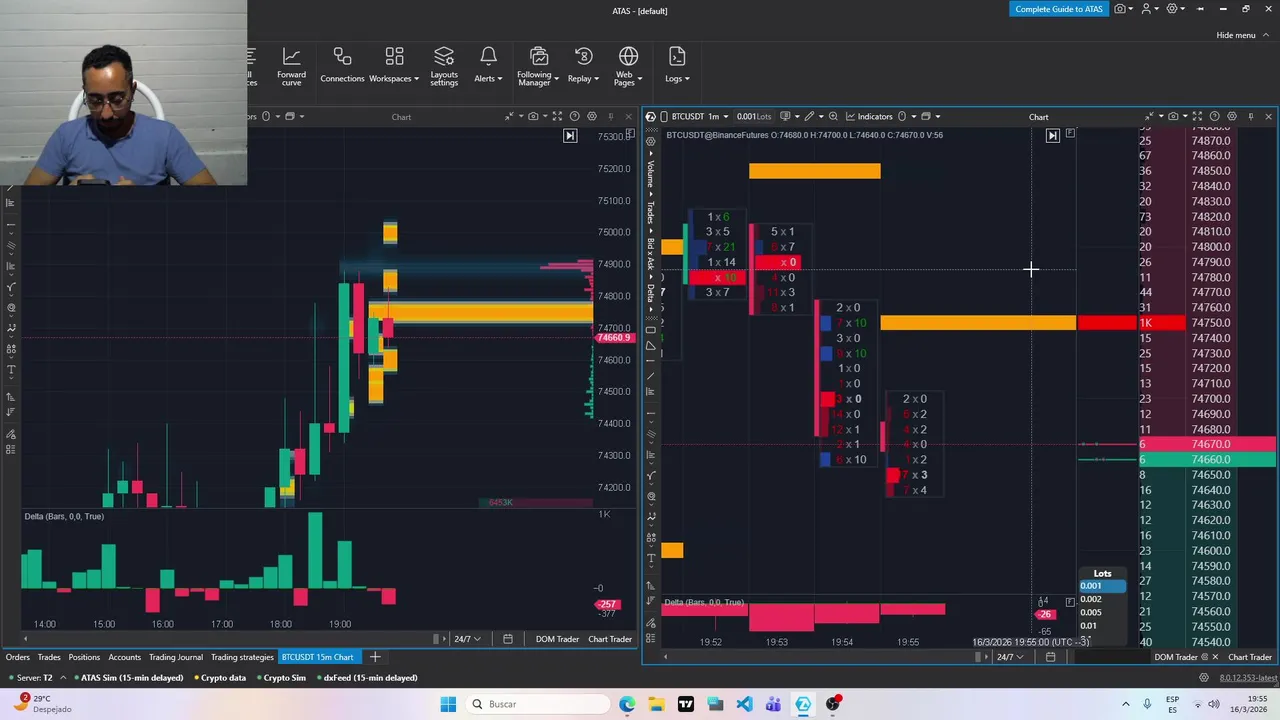Viewport: 1280px width, 720px height.
Task: Open settings gear in right chart header
Action: point(1232,116)
